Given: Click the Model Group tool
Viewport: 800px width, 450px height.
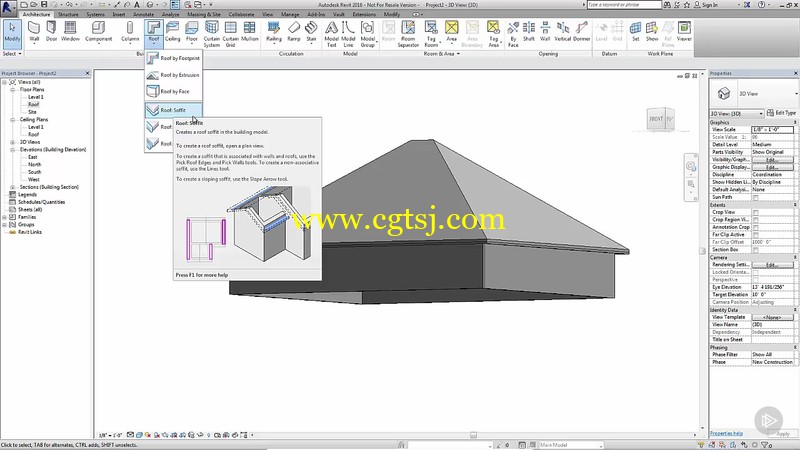Looking at the screenshot, I should coord(368,34).
